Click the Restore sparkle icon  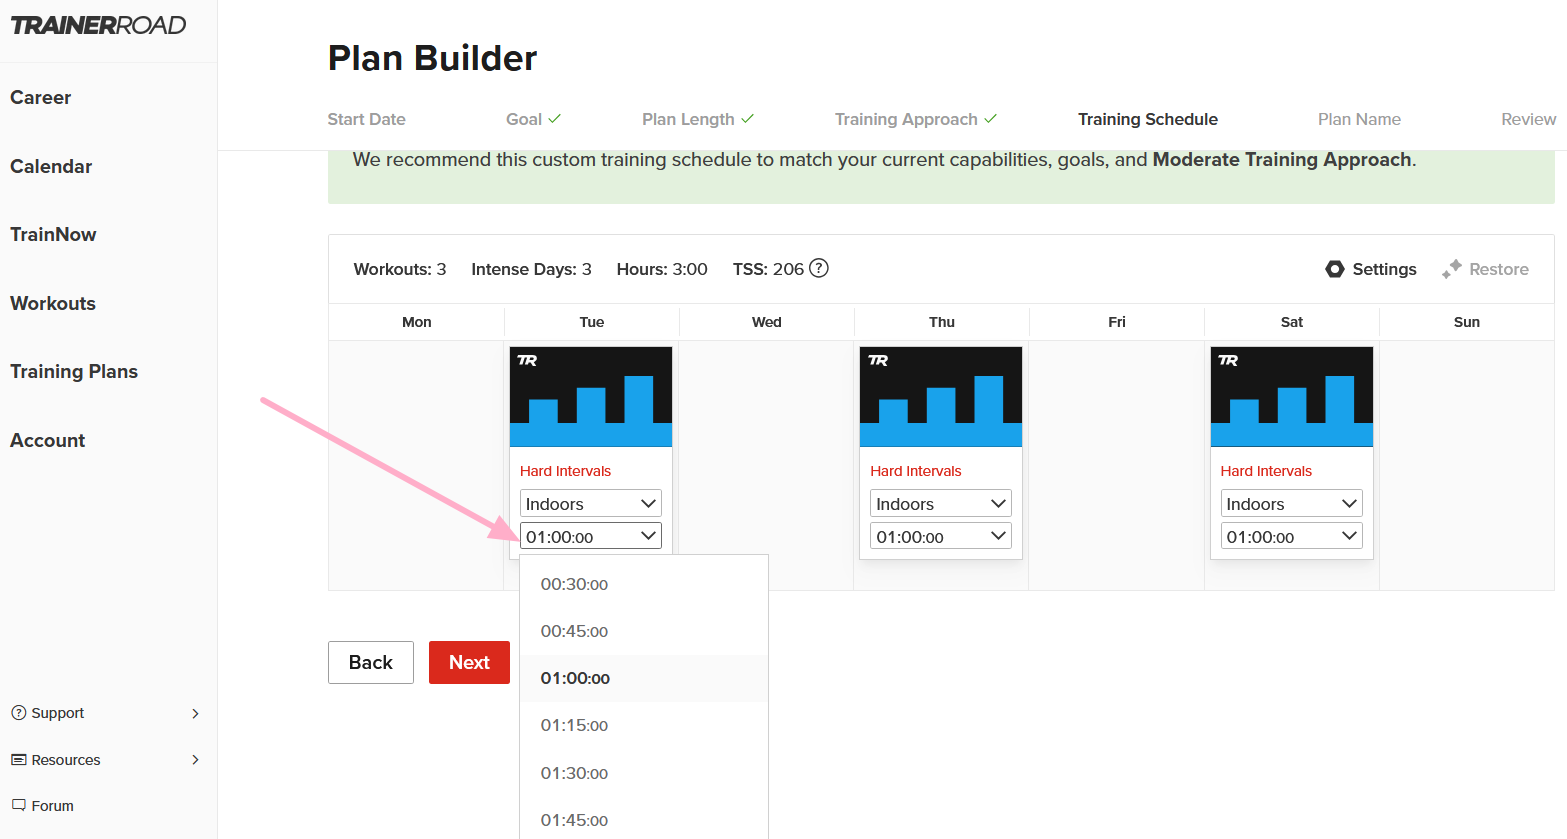tap(1452, 269)
